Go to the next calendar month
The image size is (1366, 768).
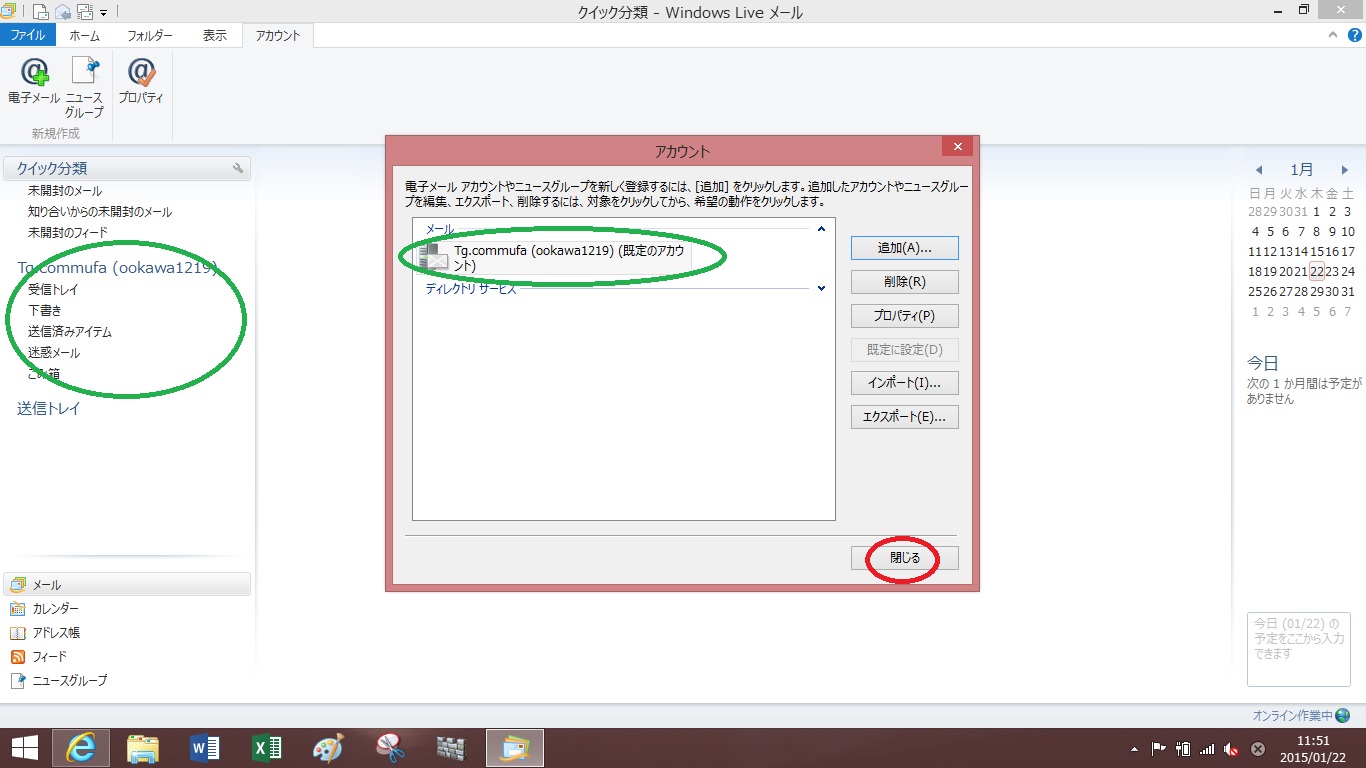(1345, 170)
